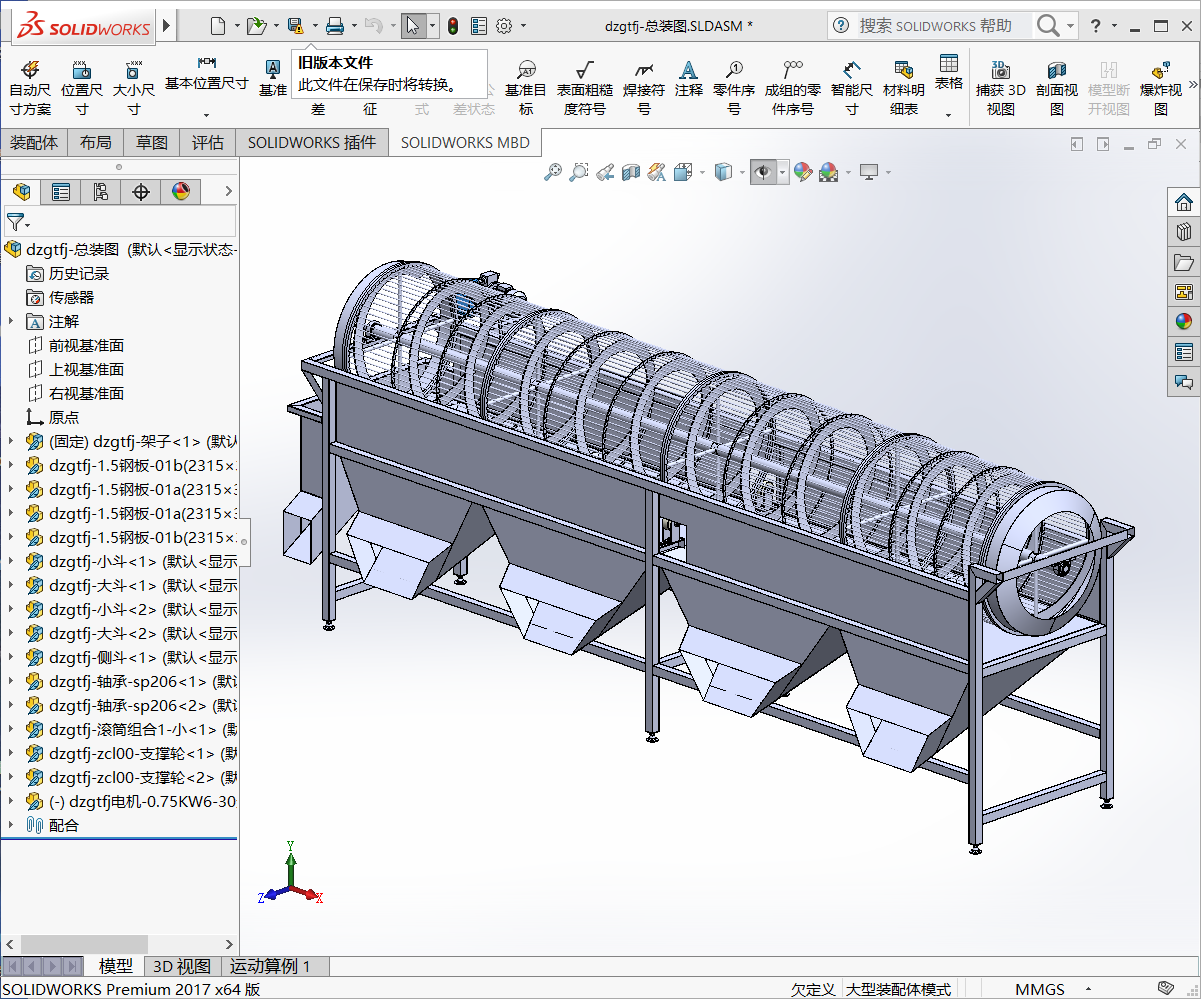Expand the dzgtfj-架子<1> component node
This screenshot has height=999, width=1201.
coord(11,441)
